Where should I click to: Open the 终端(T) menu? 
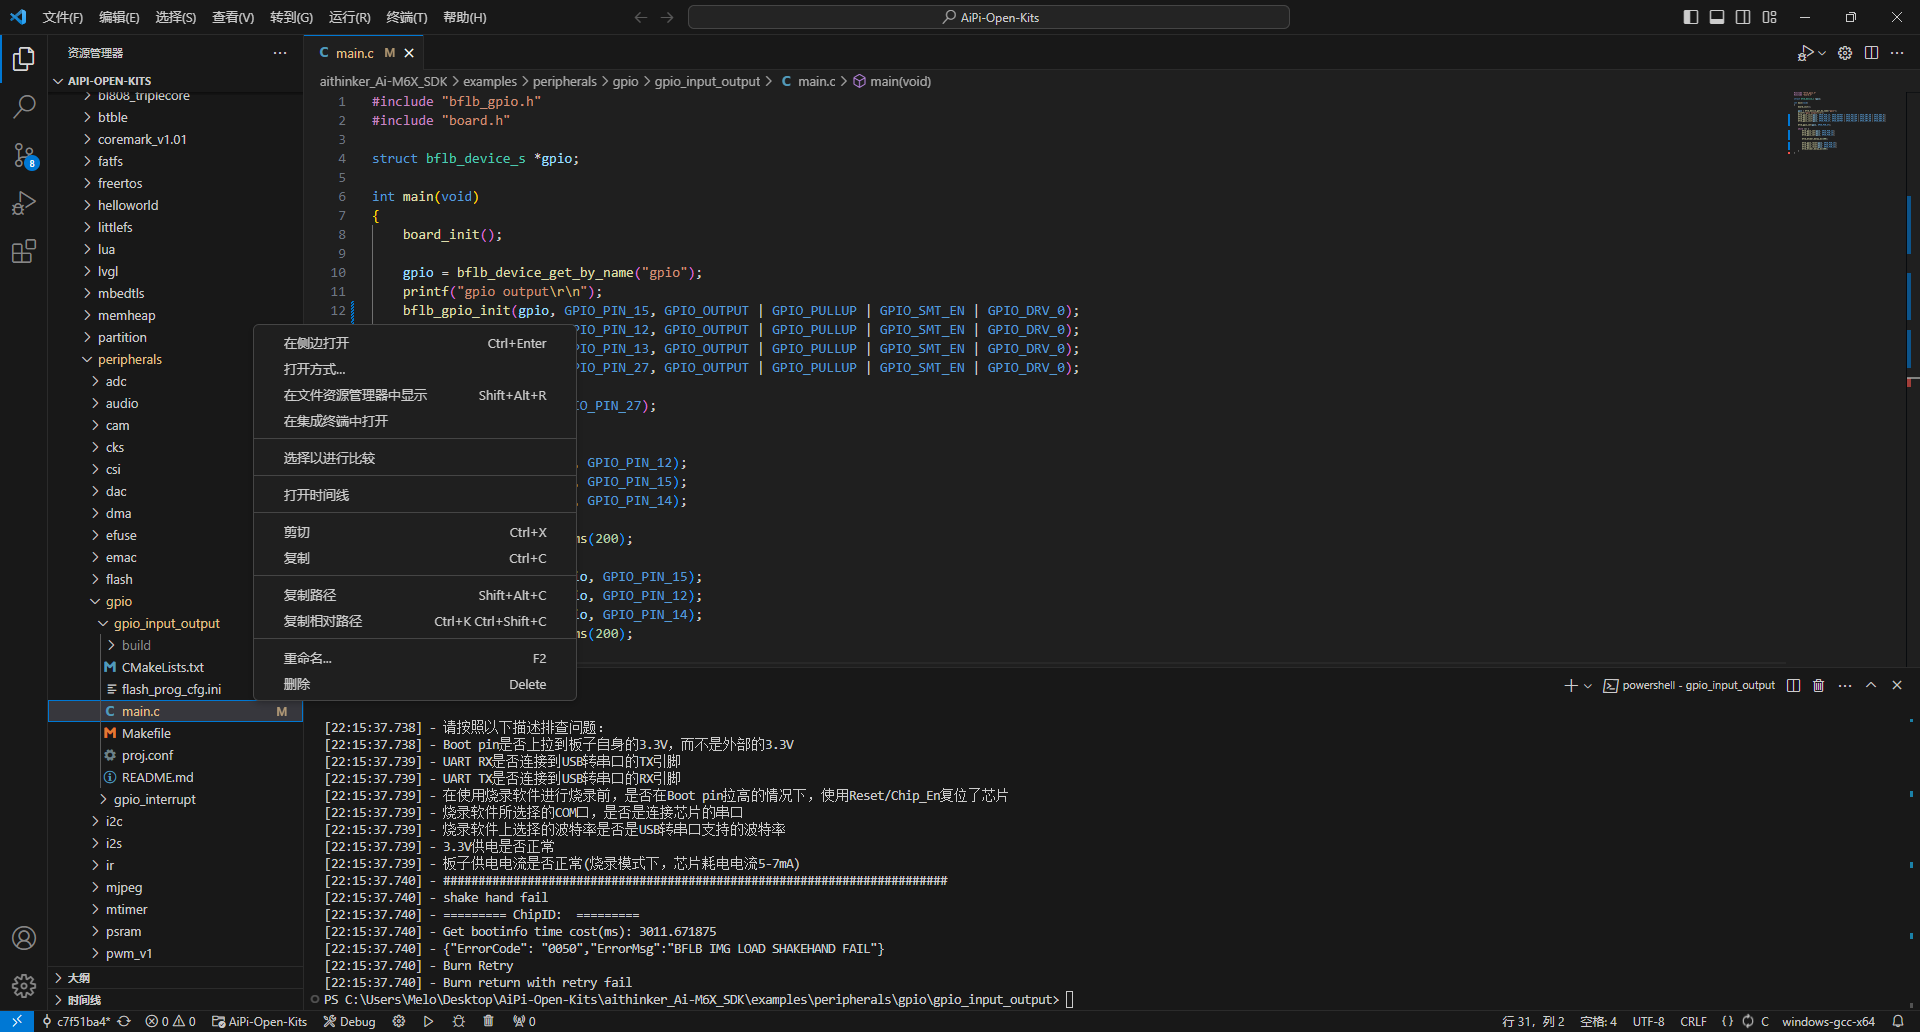click(x=407, y=17)
